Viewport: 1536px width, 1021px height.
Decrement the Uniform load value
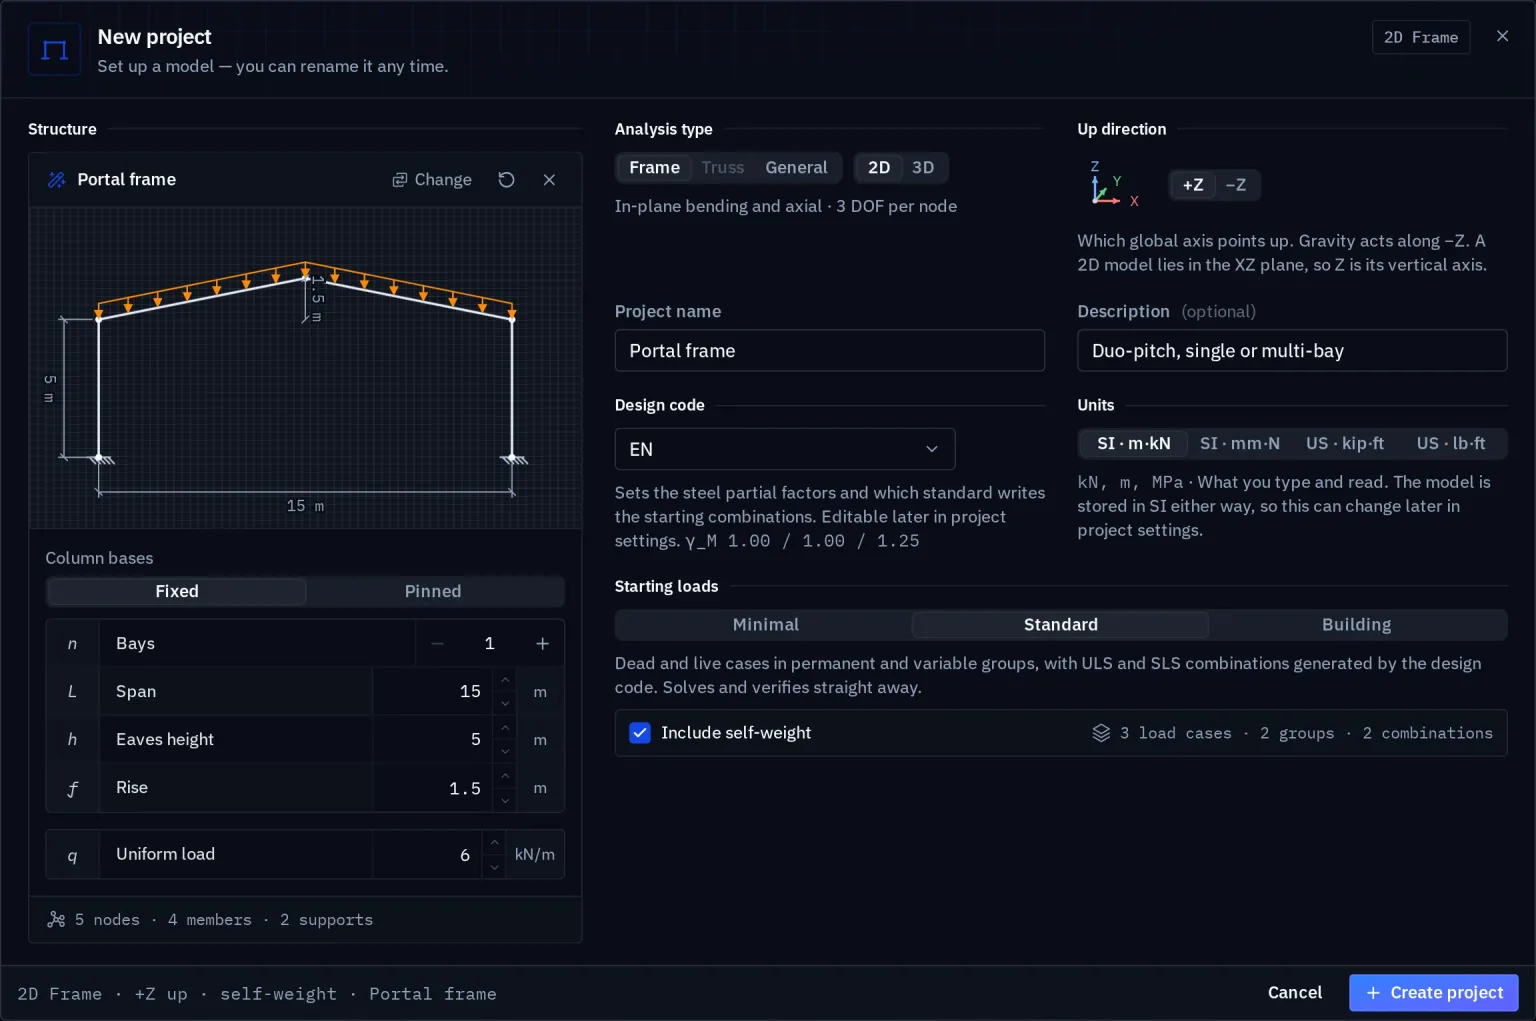[494, 866]
